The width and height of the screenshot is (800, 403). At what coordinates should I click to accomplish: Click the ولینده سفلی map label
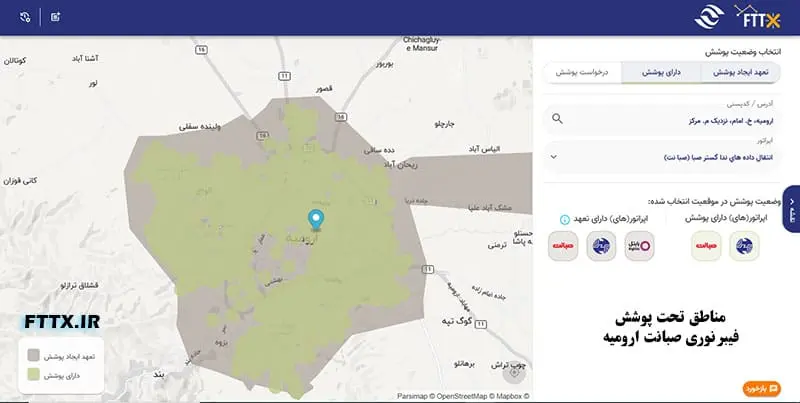coord(199,127)
